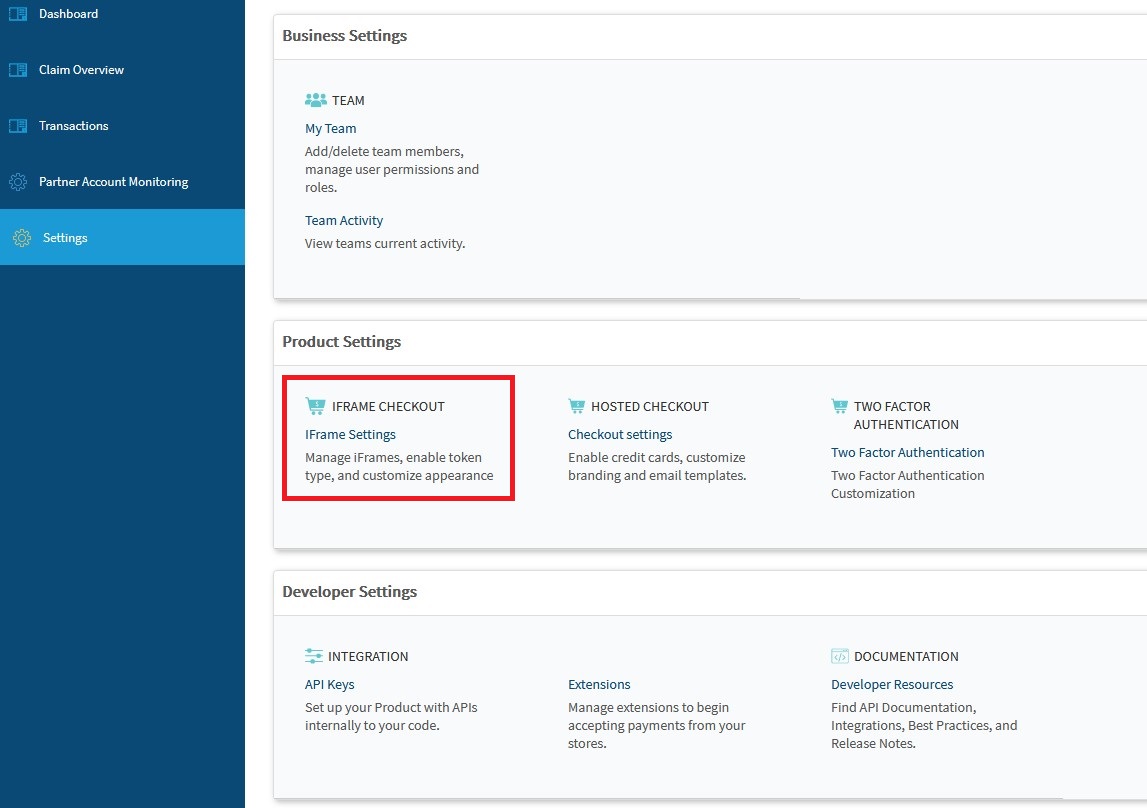
Task: Select Transactions in the sidebar menu
Action: click(x=73, y=126)
